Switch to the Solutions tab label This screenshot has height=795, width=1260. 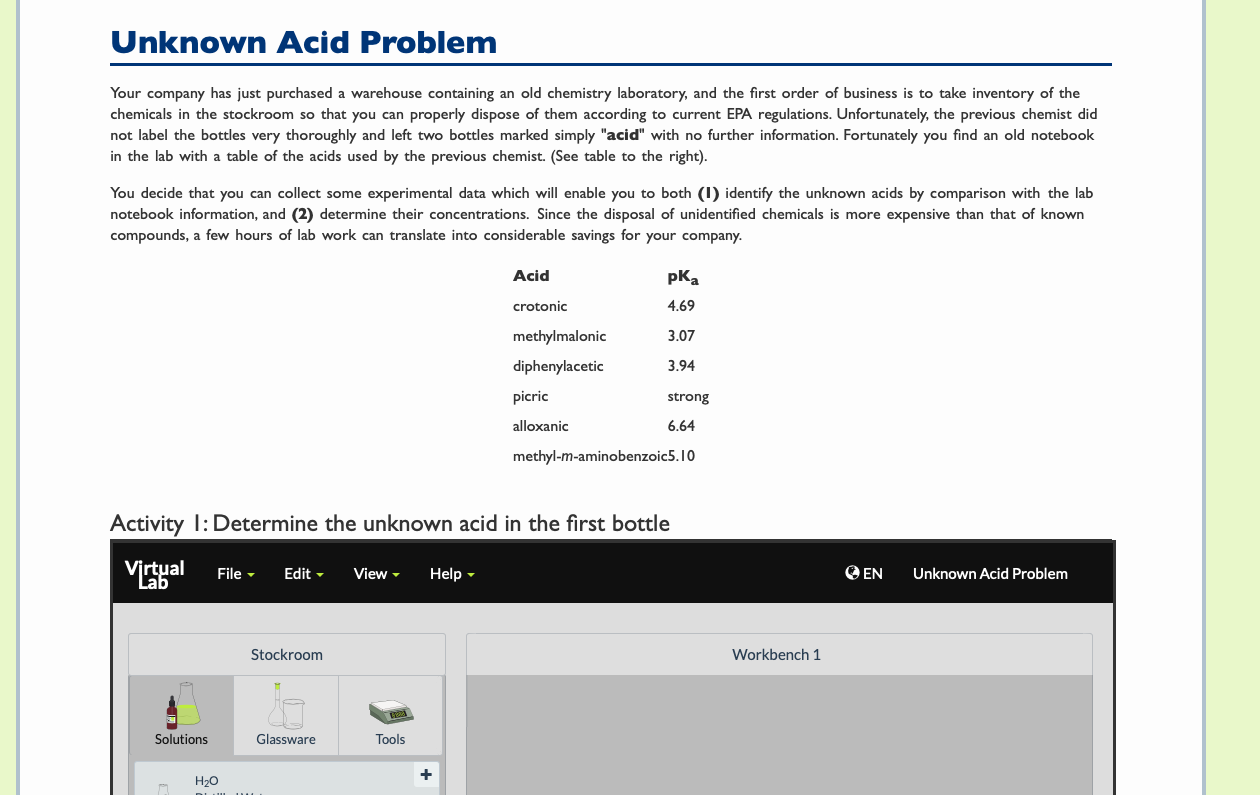(180, 739)
